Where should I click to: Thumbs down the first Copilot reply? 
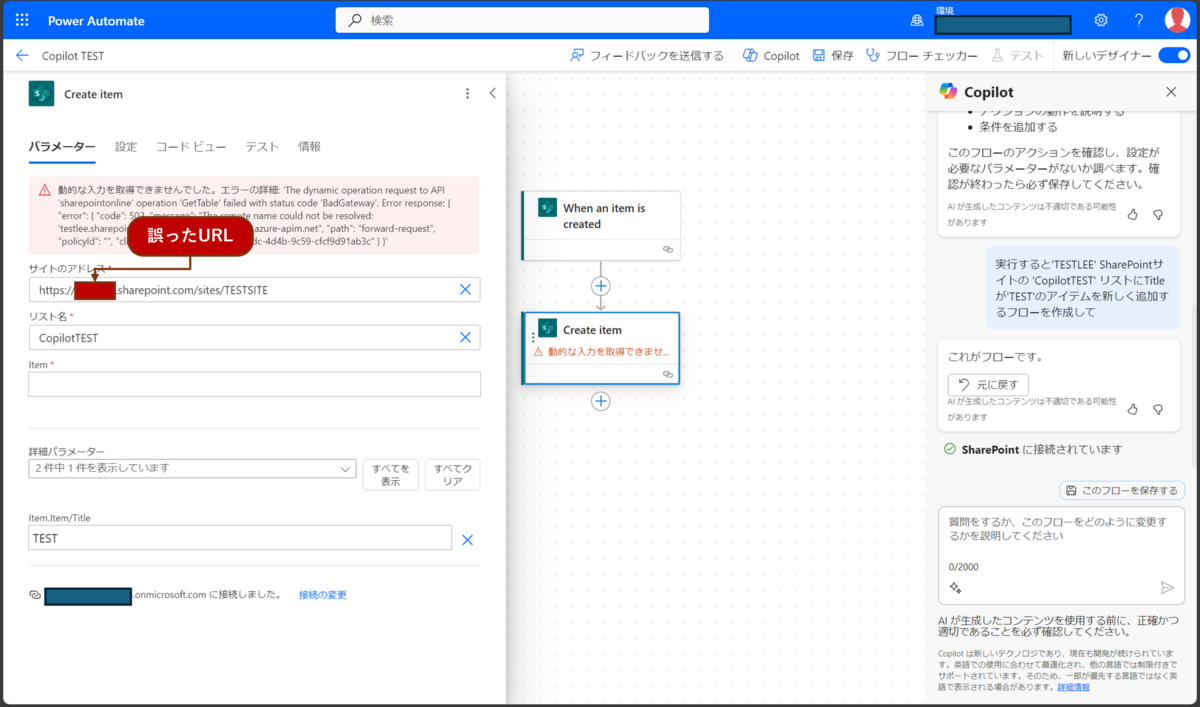point(1158,215)
